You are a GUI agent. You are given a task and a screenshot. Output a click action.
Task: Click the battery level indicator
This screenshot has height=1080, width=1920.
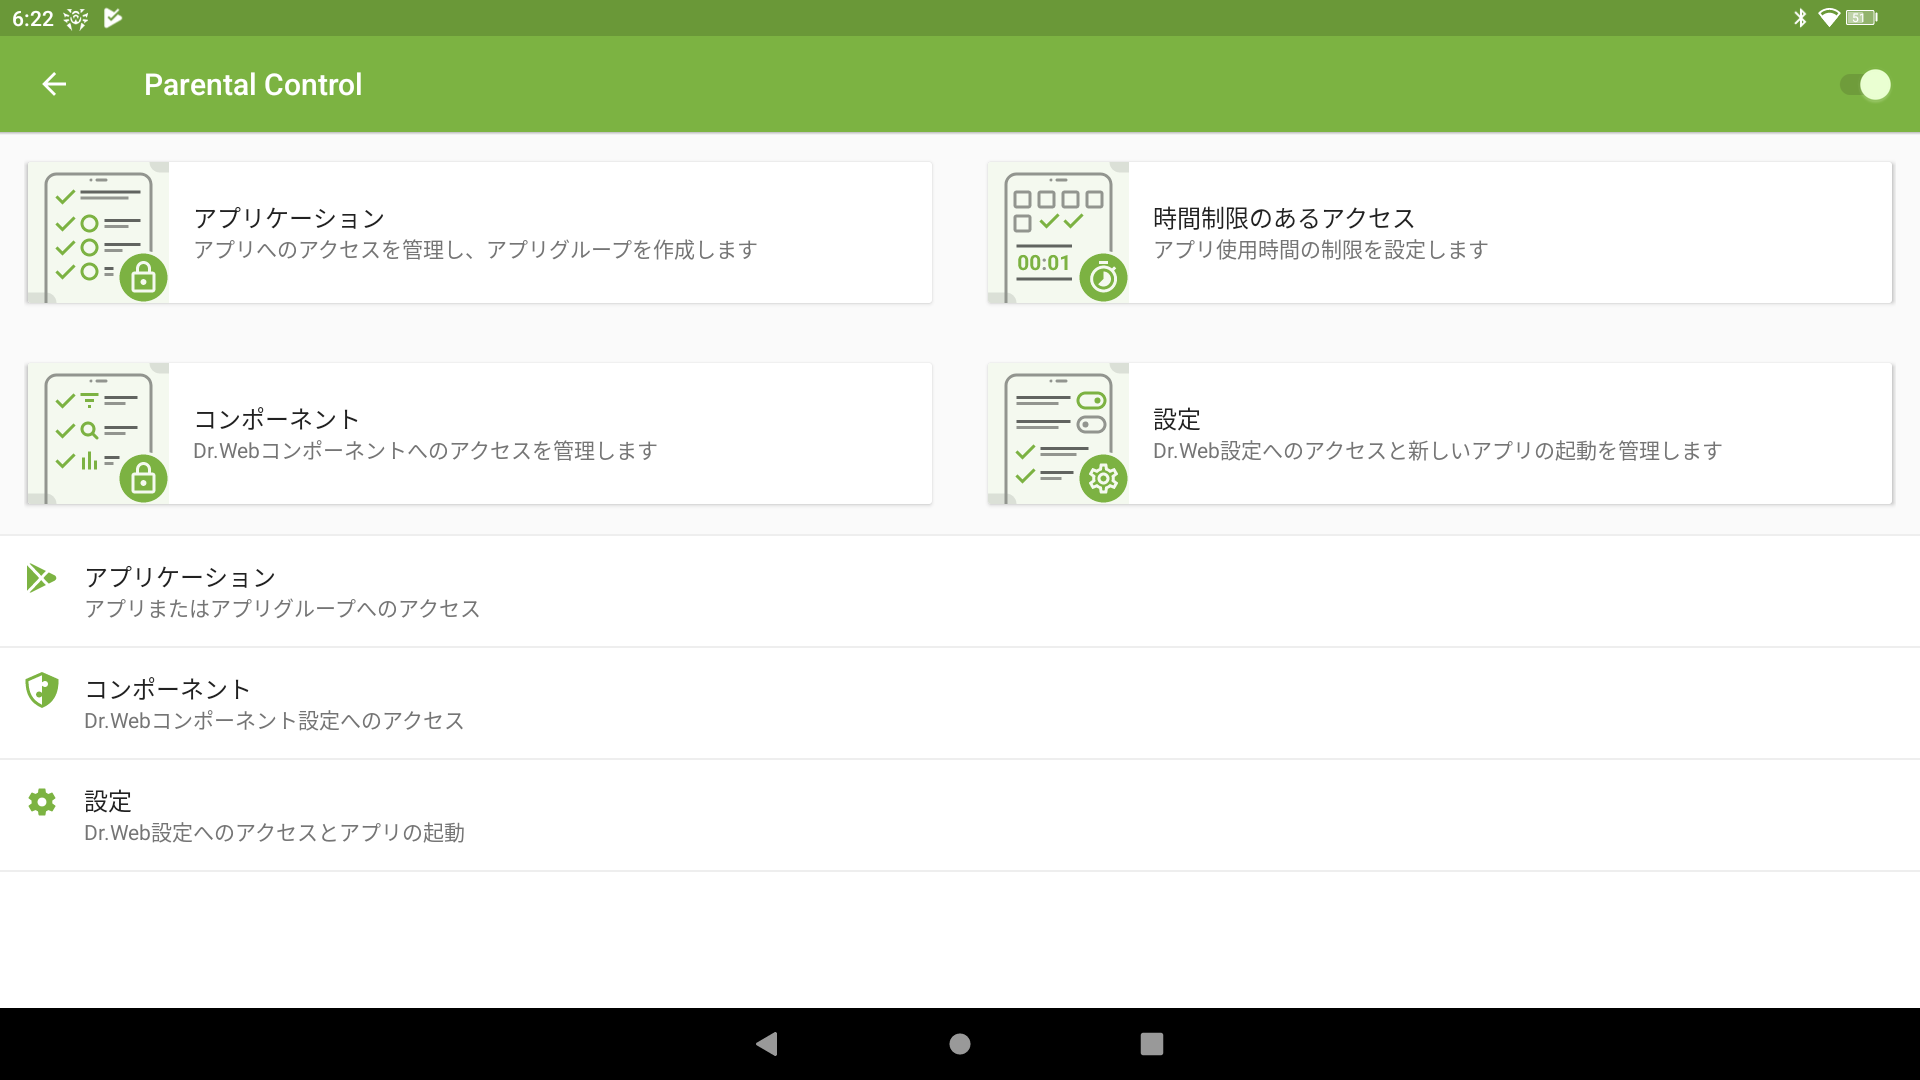click(x=1862, y=18)
